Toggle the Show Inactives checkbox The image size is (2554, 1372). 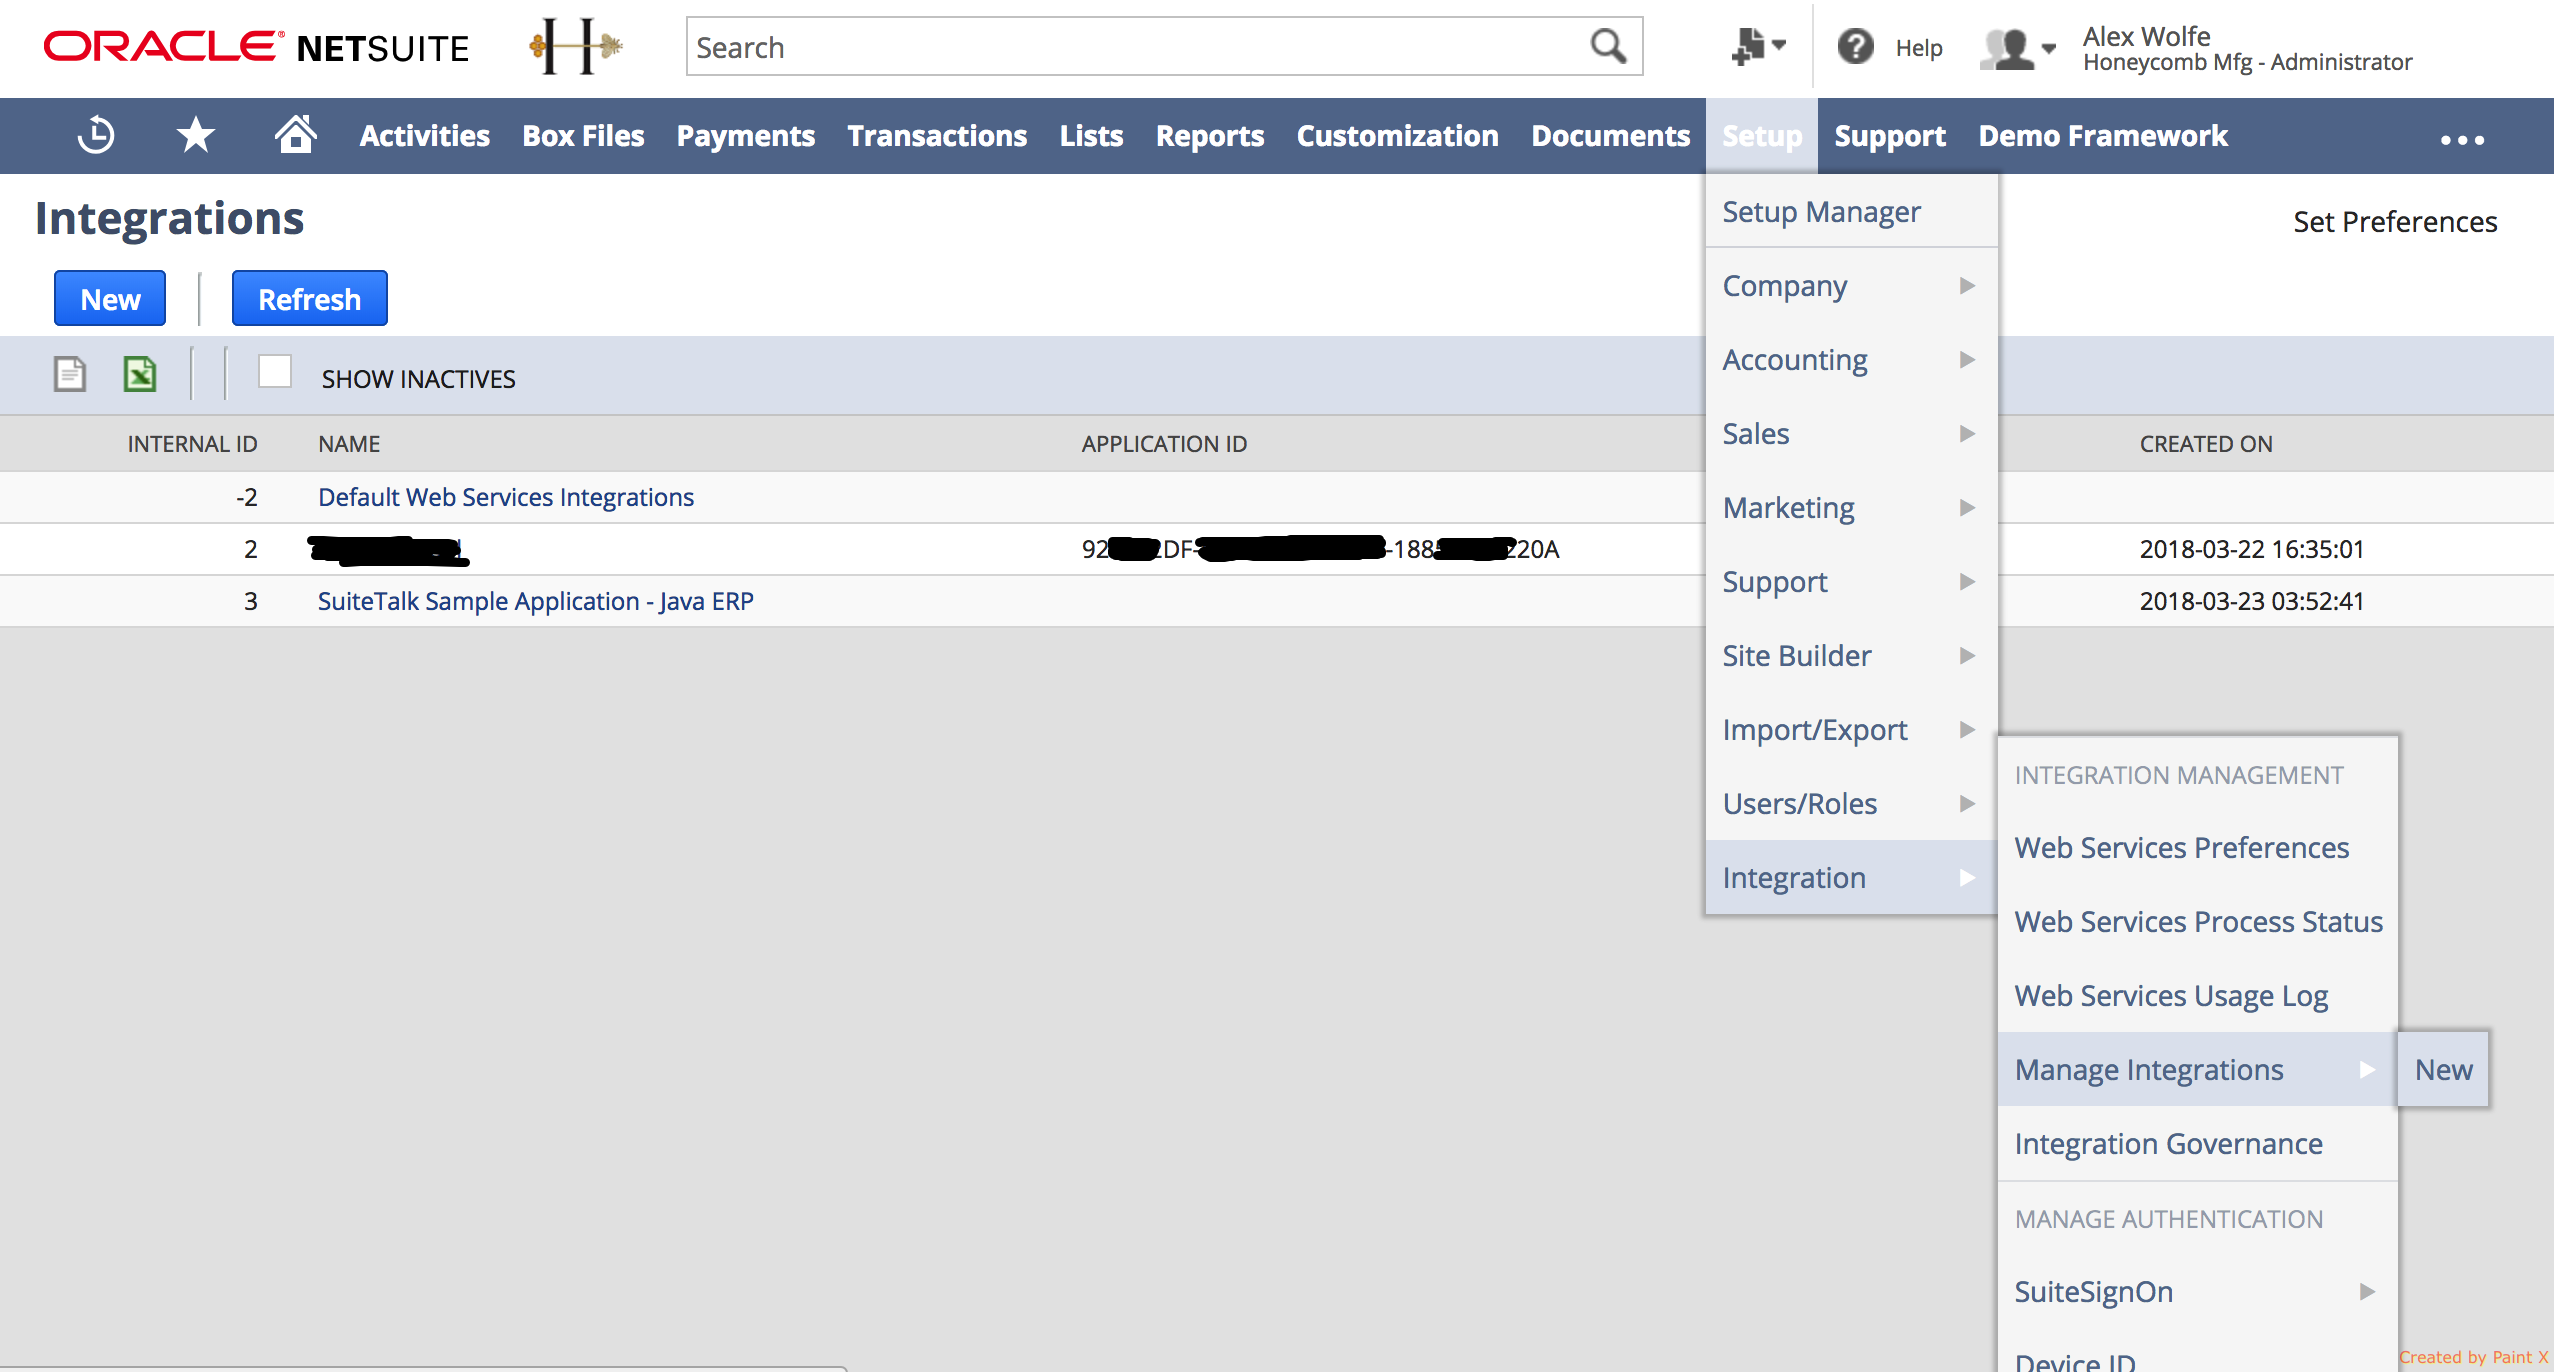pyautogui.click(x=275, y=372)
